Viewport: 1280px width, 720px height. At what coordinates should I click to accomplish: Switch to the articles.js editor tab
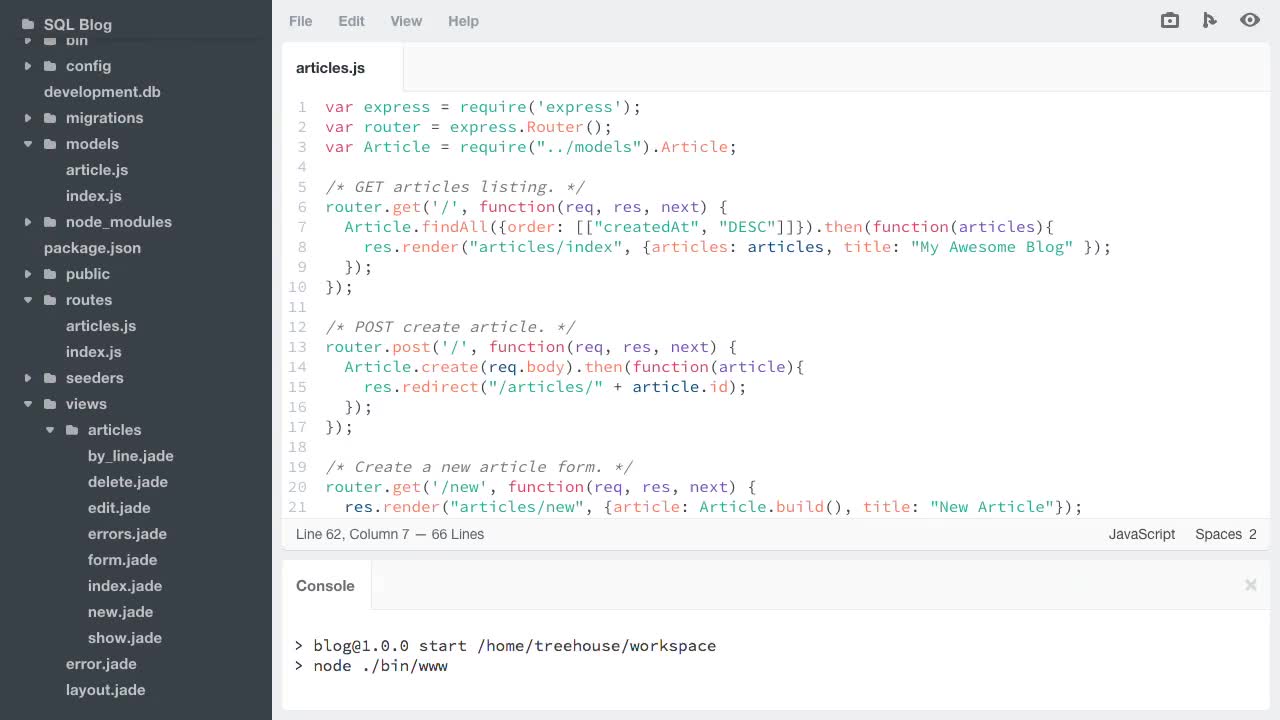(x=330, y=68)
